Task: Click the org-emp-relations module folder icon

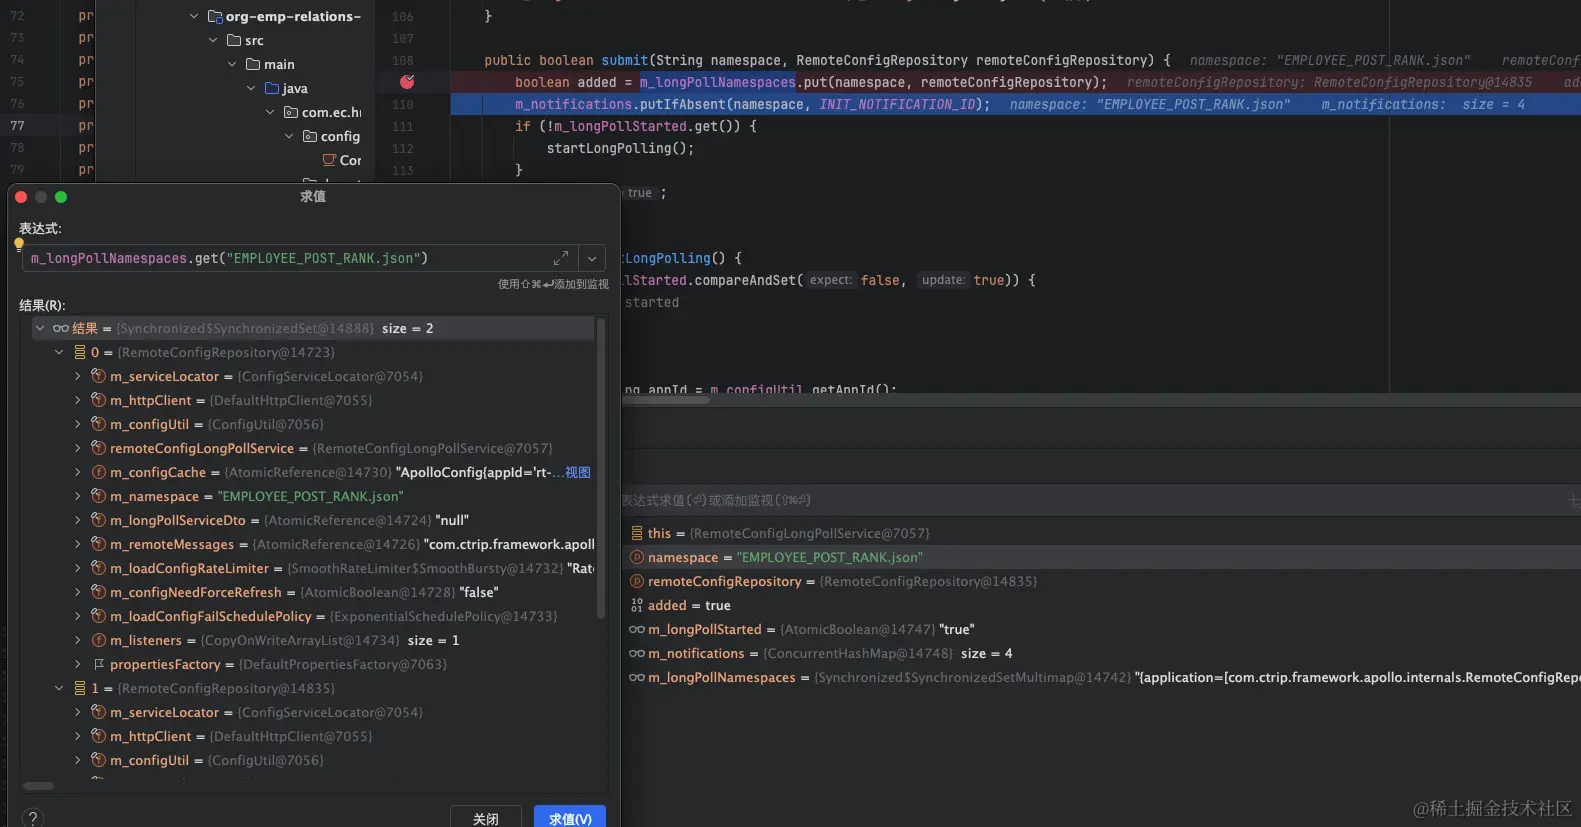Action: [x=215, y=16]
